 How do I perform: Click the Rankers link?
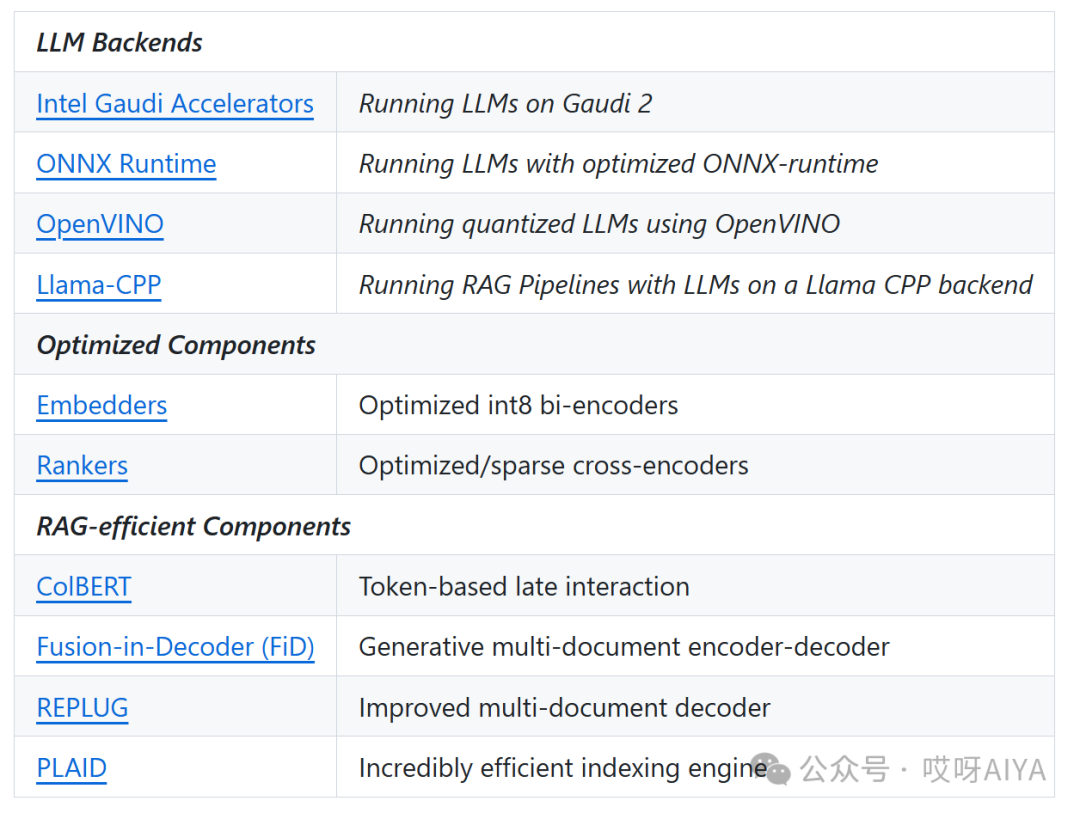[x=82, y=466]
